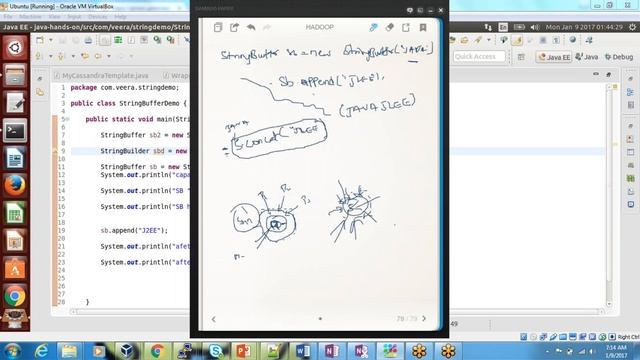Viewport: 640px width, 360px height.
Task: Open Ubuntu sound volume indicator
Action: (x=535, y=27)
